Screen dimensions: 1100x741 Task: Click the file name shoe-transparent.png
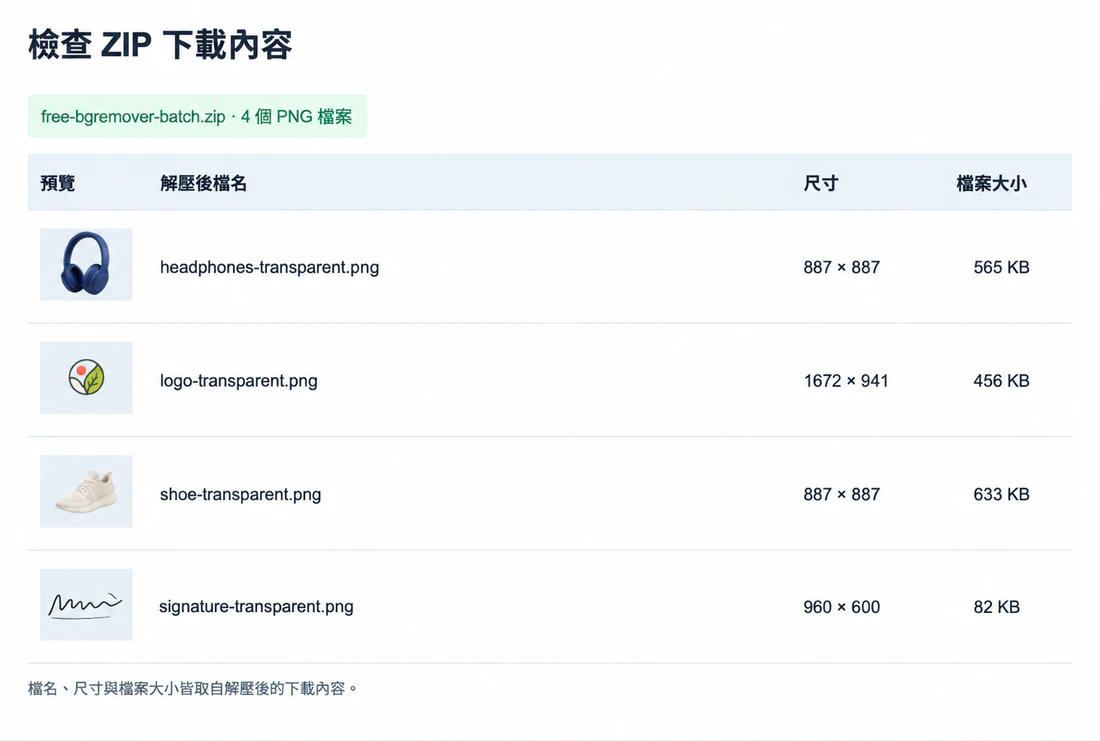[x=241, y=495]
